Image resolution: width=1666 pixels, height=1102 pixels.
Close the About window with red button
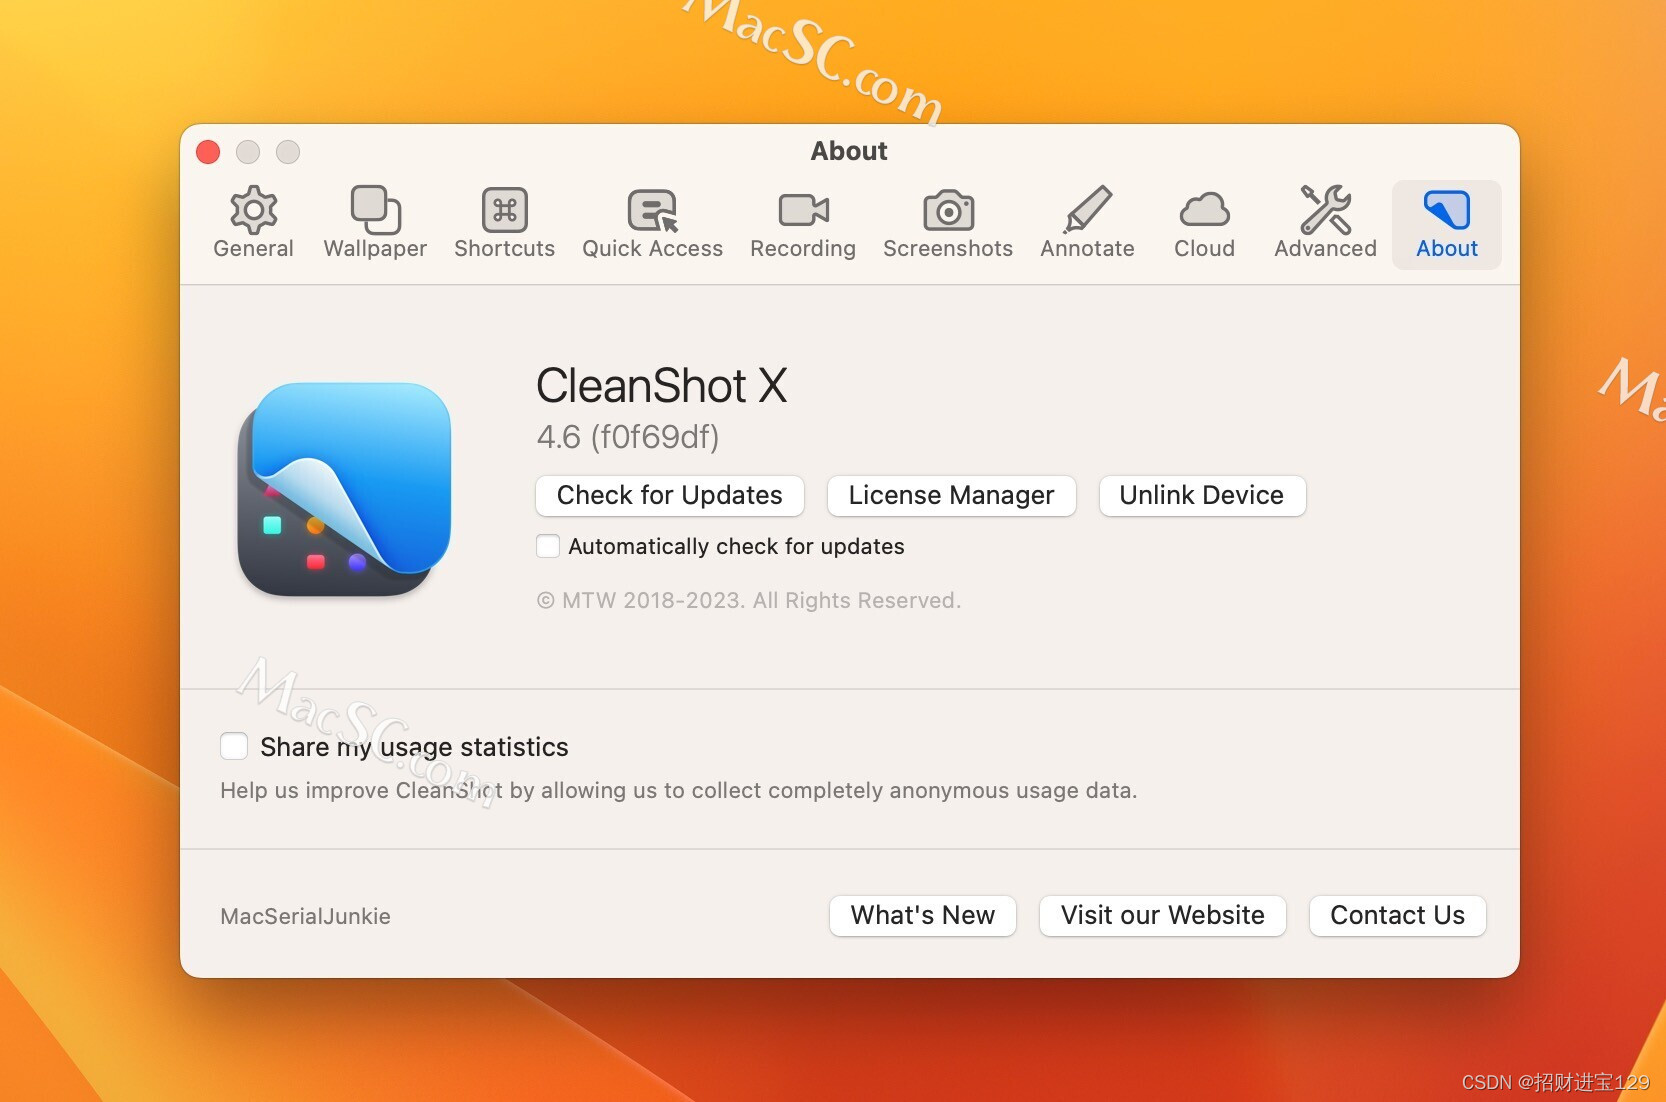point(208,151)
